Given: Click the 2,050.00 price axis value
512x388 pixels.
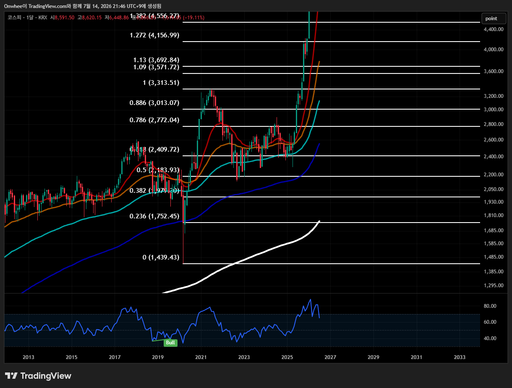Looking at the screenshot, I should (x=494, y=189).
